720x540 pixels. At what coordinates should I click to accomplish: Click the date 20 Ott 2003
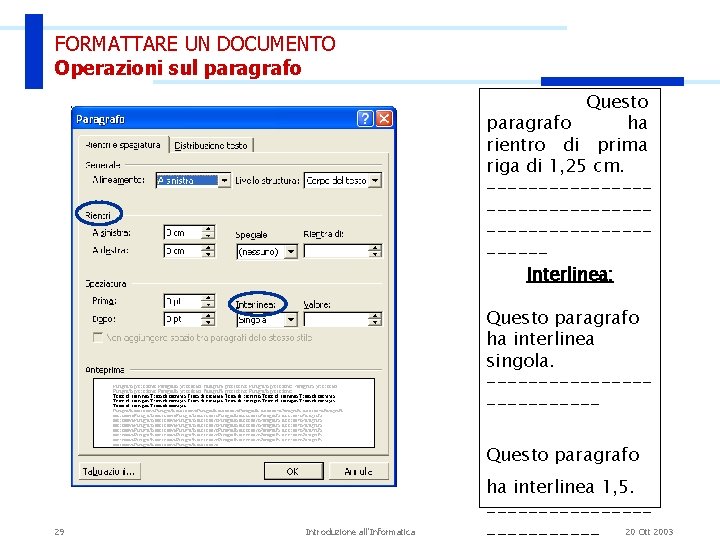tap(649, 532)
